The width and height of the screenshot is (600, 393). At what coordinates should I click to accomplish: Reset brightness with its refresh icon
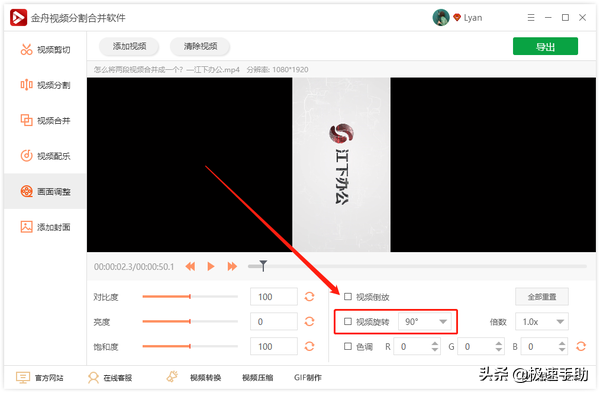click(309, 321)
